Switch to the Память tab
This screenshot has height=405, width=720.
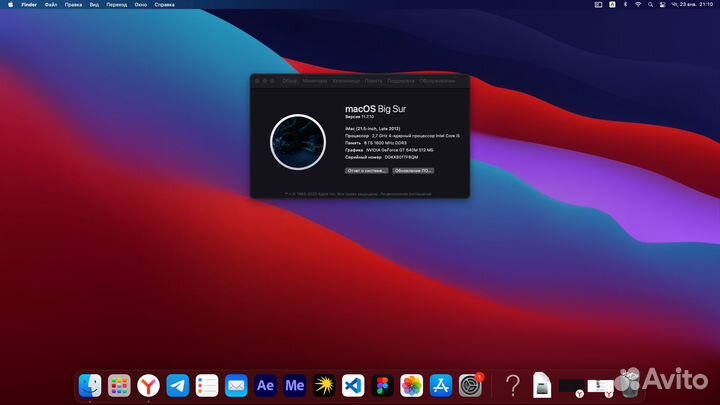373,81
